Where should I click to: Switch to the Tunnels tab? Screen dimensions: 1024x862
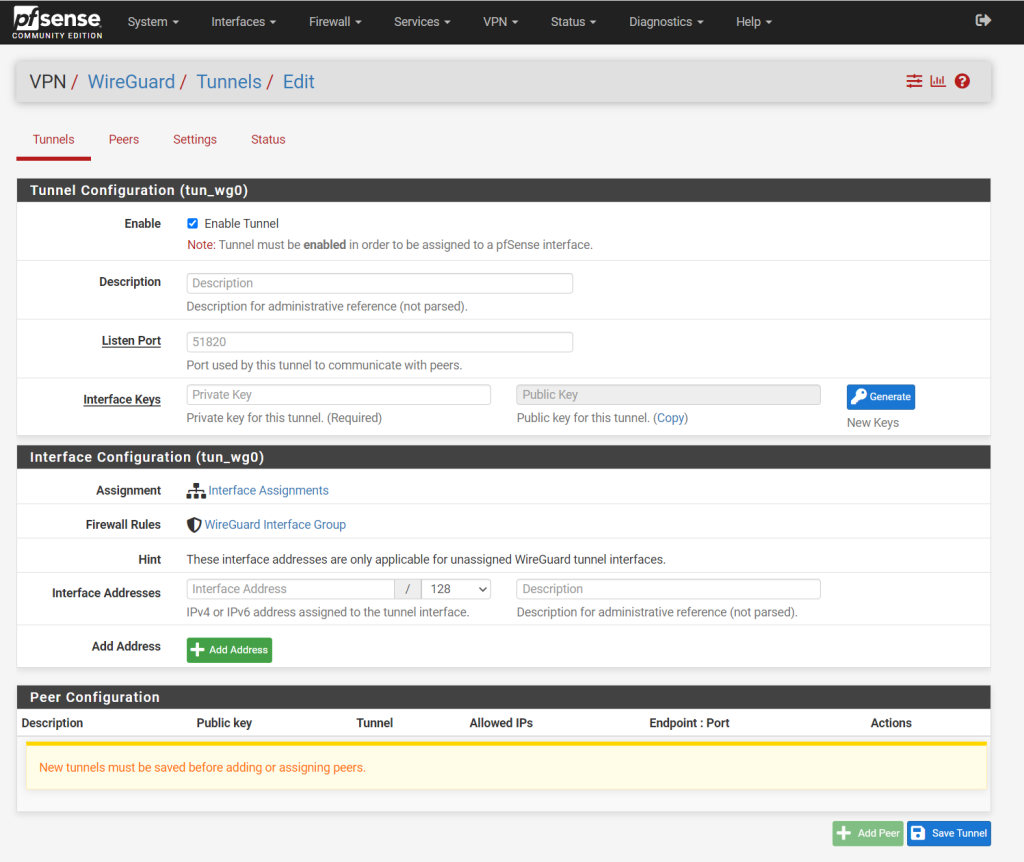coord(54,140)
